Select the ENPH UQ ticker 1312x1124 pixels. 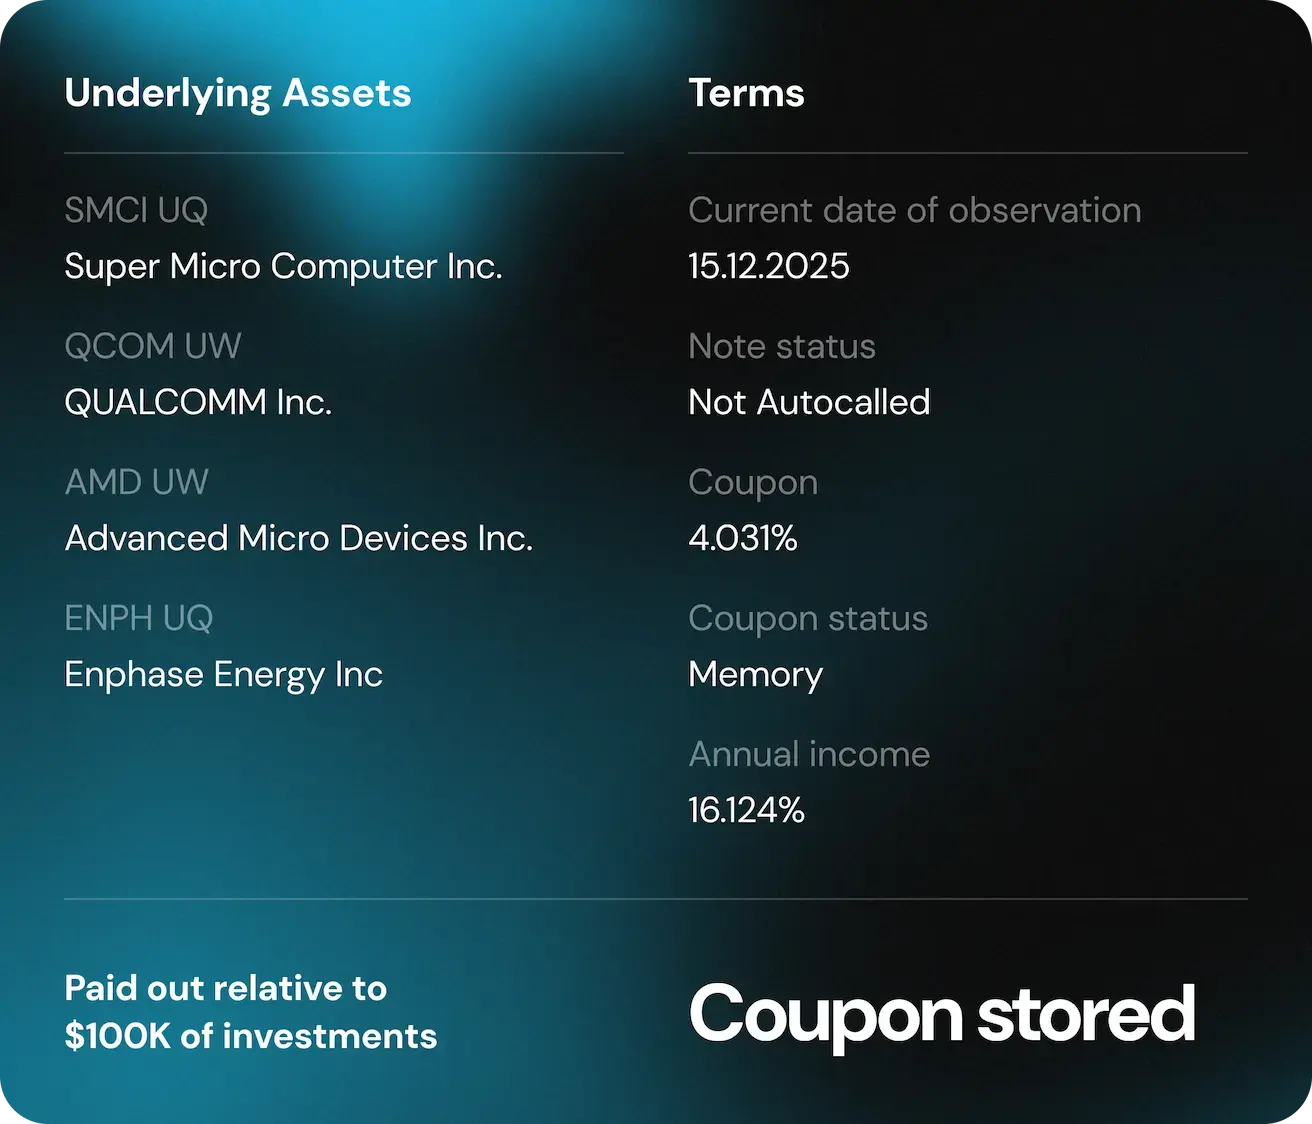(x=139, y=618)
